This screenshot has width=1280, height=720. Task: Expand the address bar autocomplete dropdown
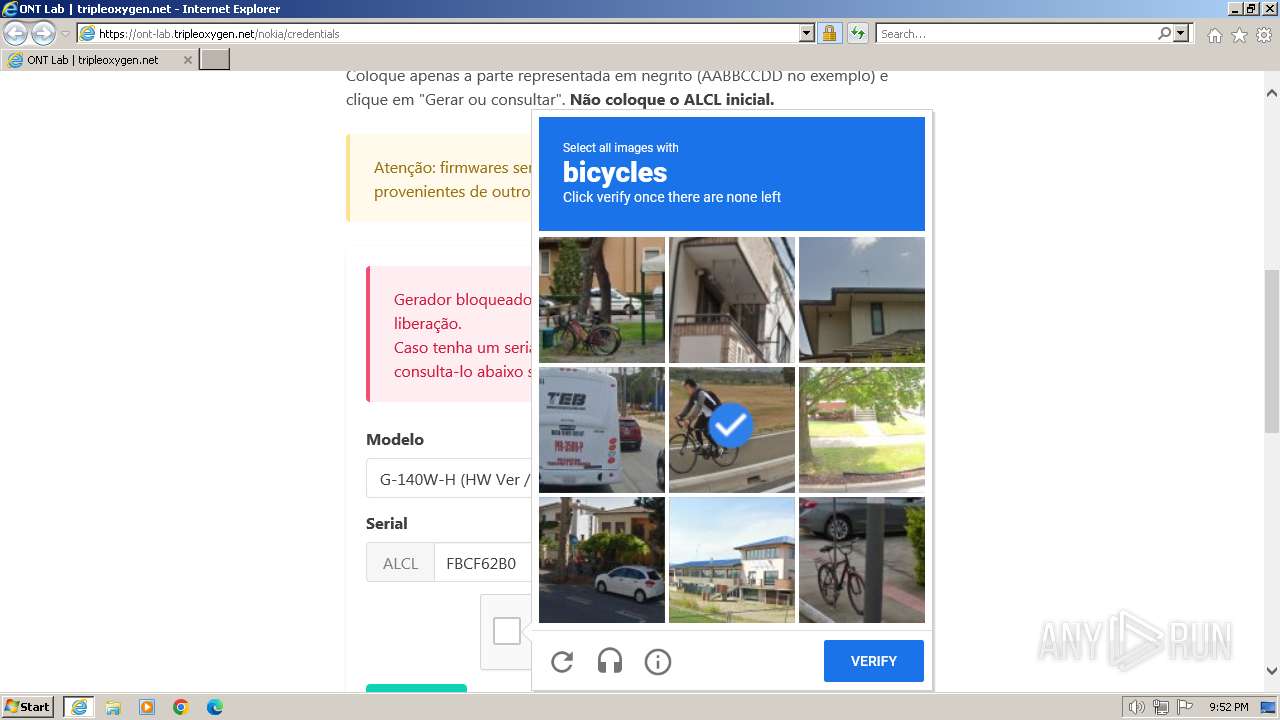807,33
